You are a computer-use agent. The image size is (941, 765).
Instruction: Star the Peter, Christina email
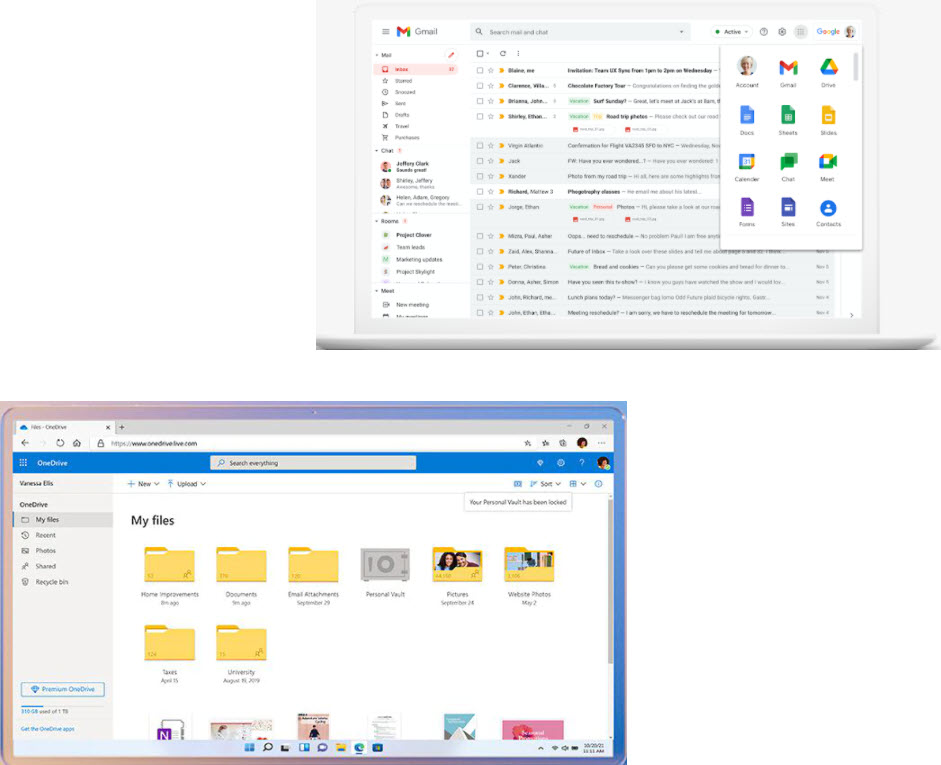(491, 266)
